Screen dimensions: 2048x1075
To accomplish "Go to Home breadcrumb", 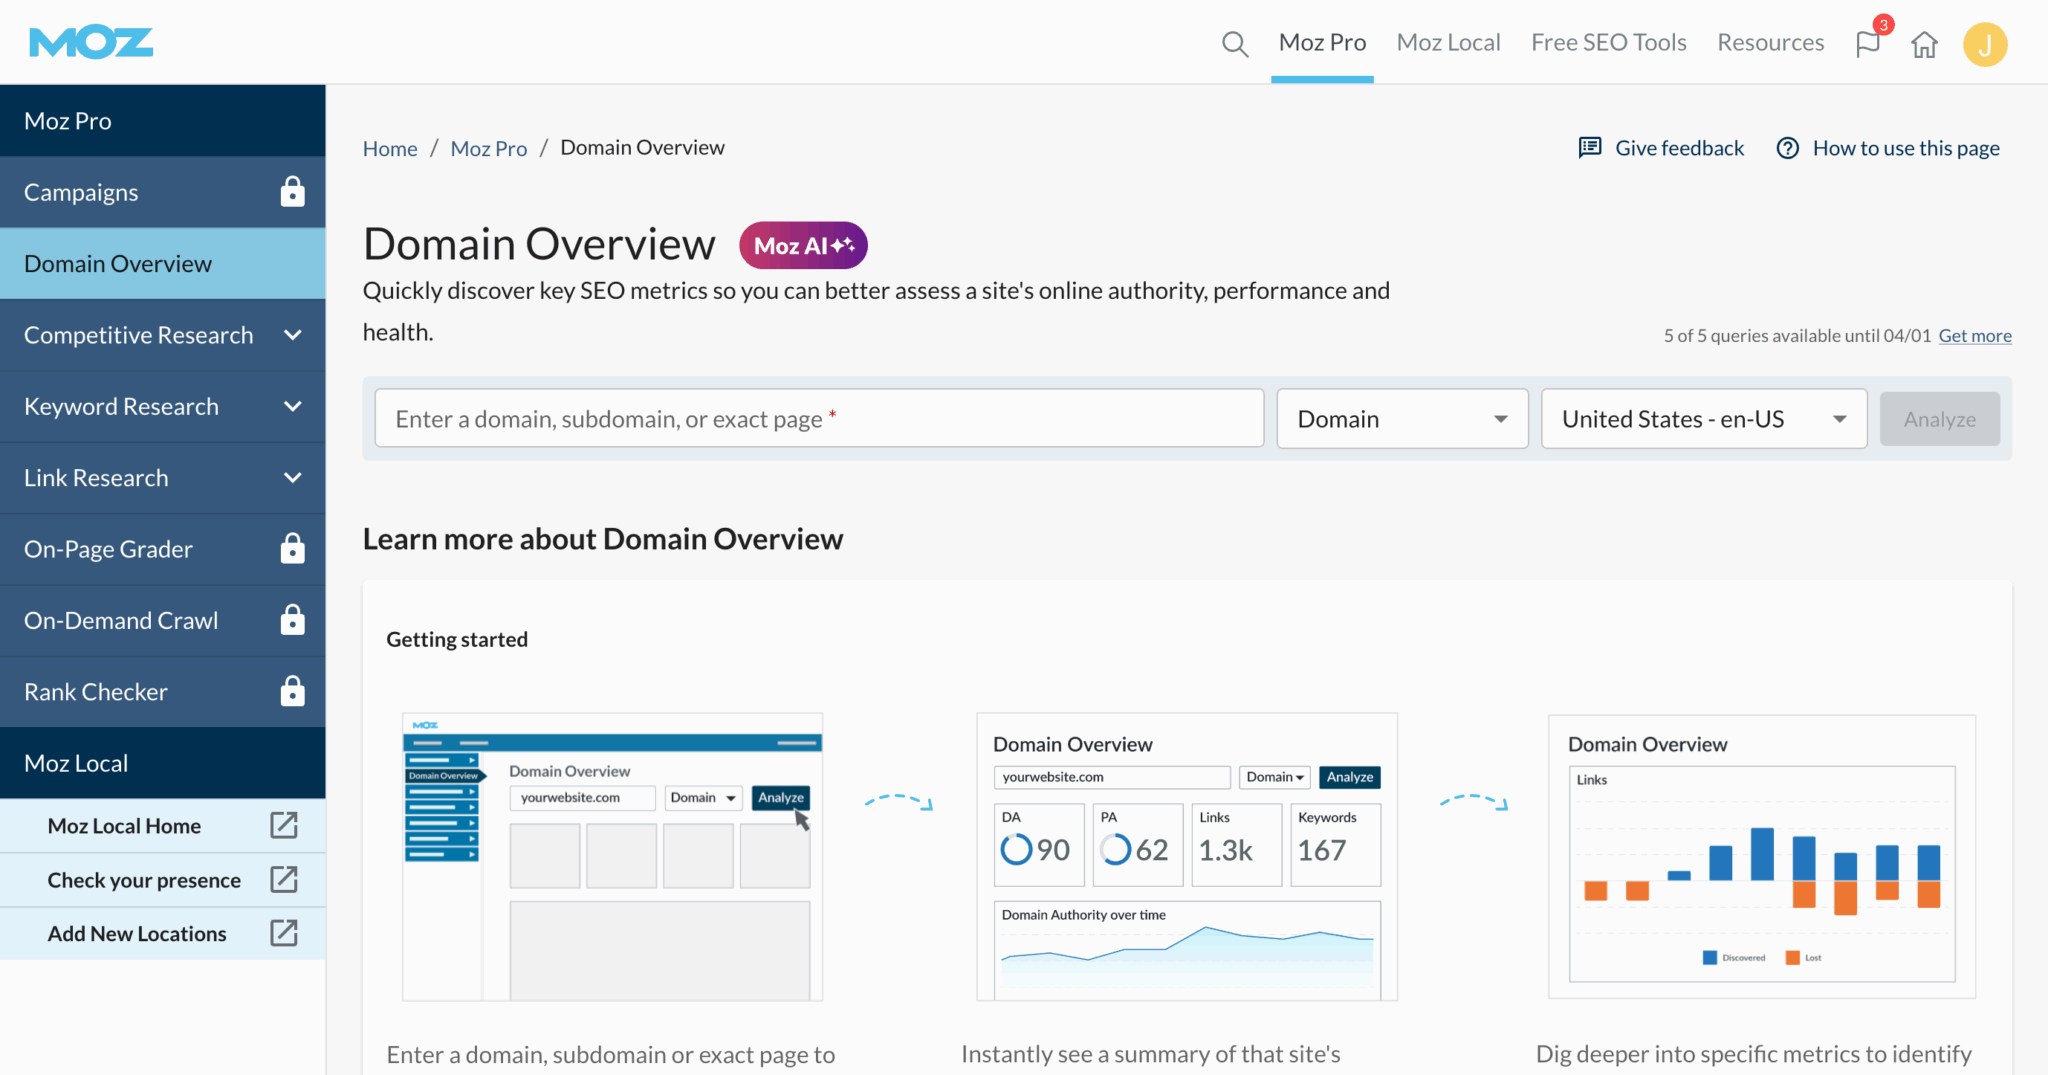I will pyautogui.click(x=390, y=148).
